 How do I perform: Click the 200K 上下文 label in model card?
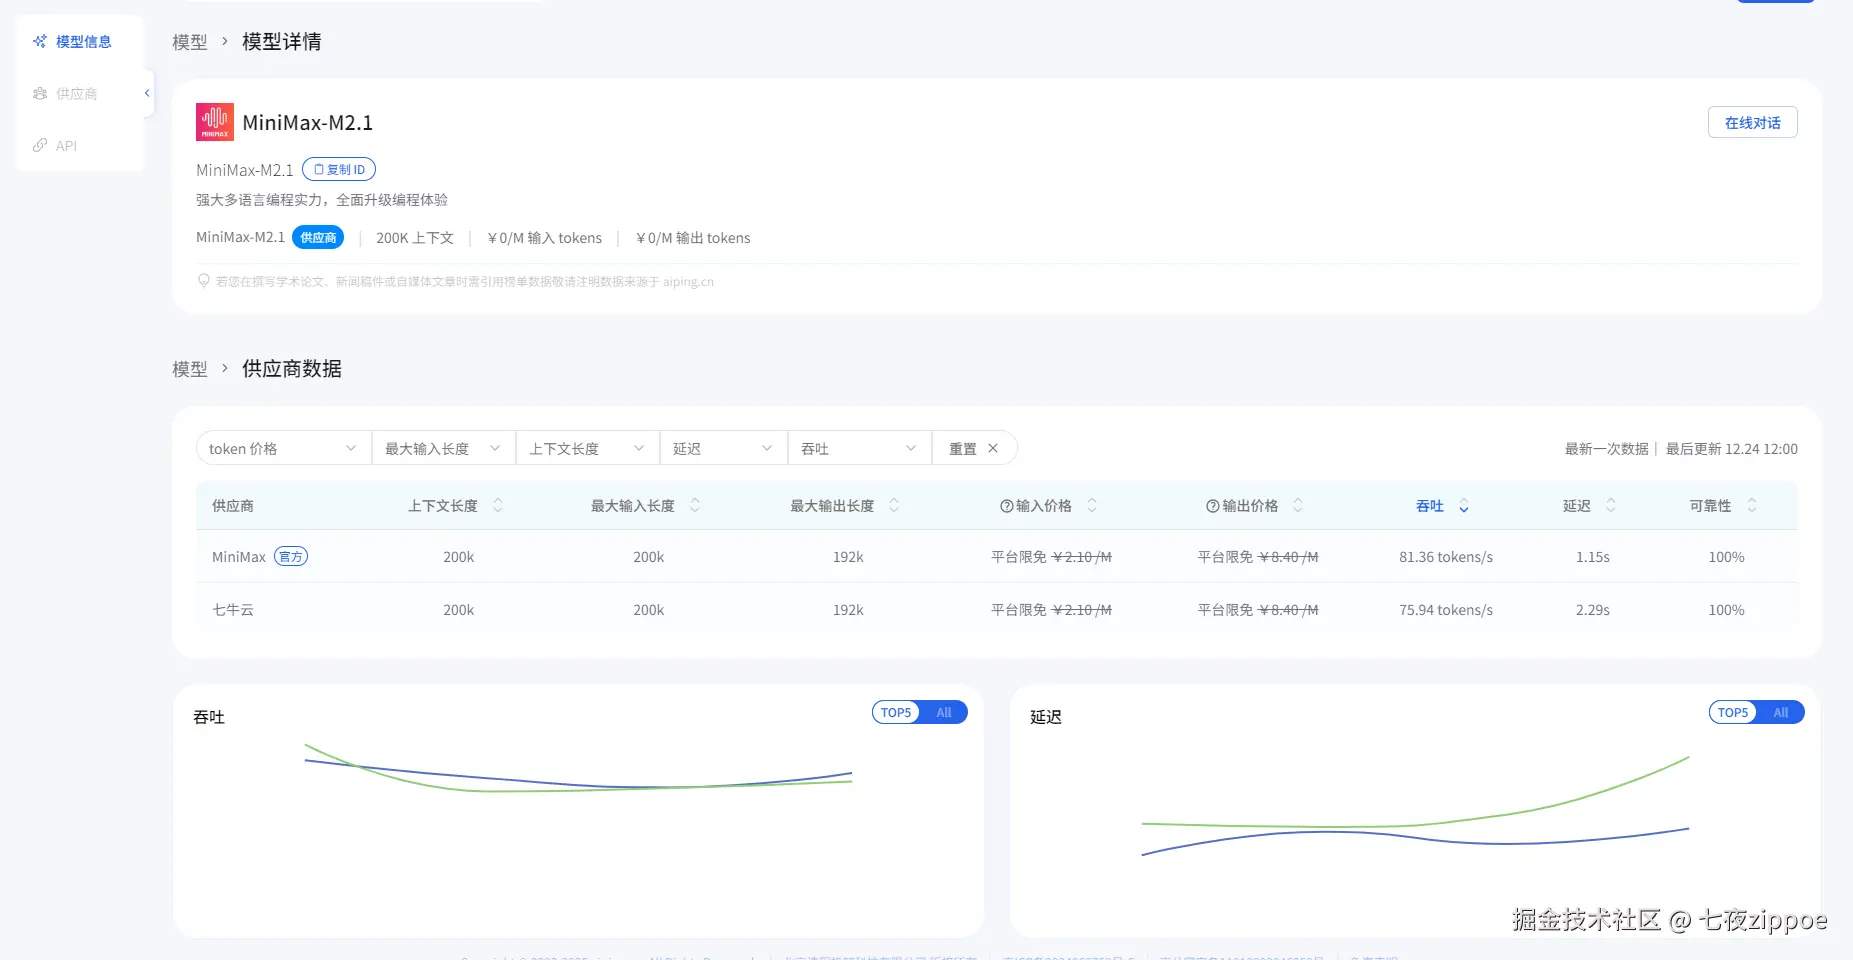[415, 238]
